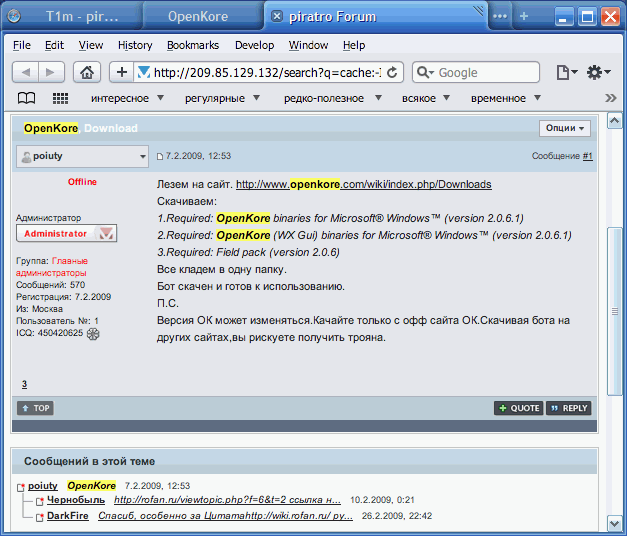Click the QUOTE button
Viewport: 627px width, 536px height.
tap(519, 408)
